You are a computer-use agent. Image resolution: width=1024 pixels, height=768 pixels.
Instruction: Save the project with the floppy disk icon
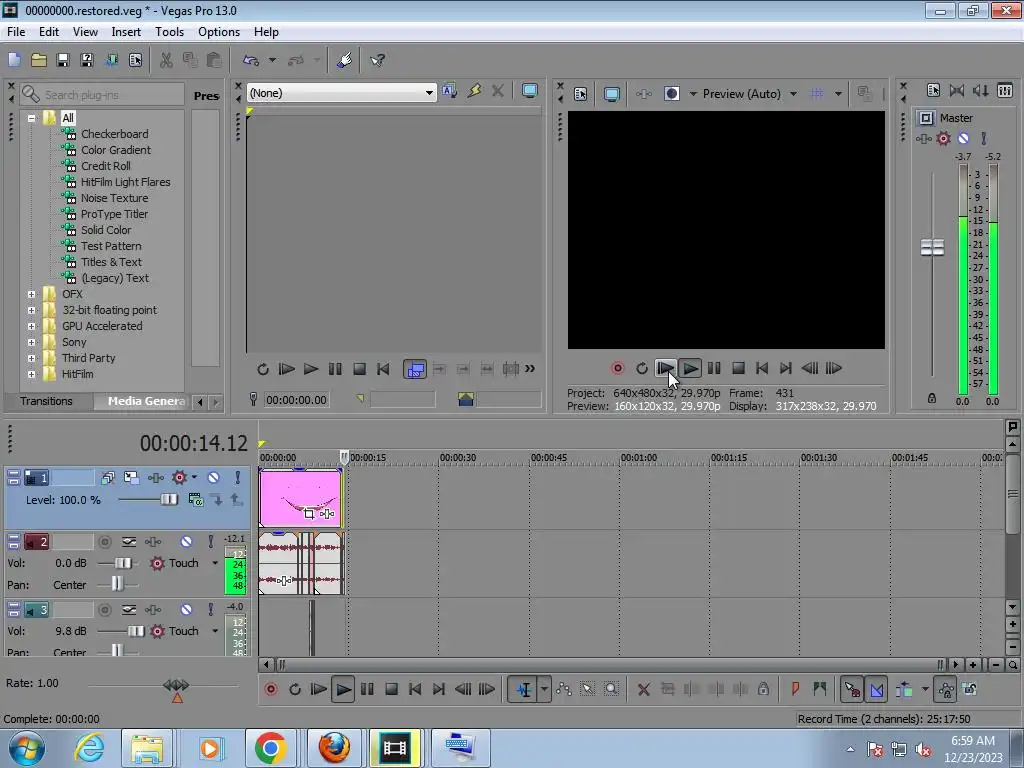coord(63,60)
